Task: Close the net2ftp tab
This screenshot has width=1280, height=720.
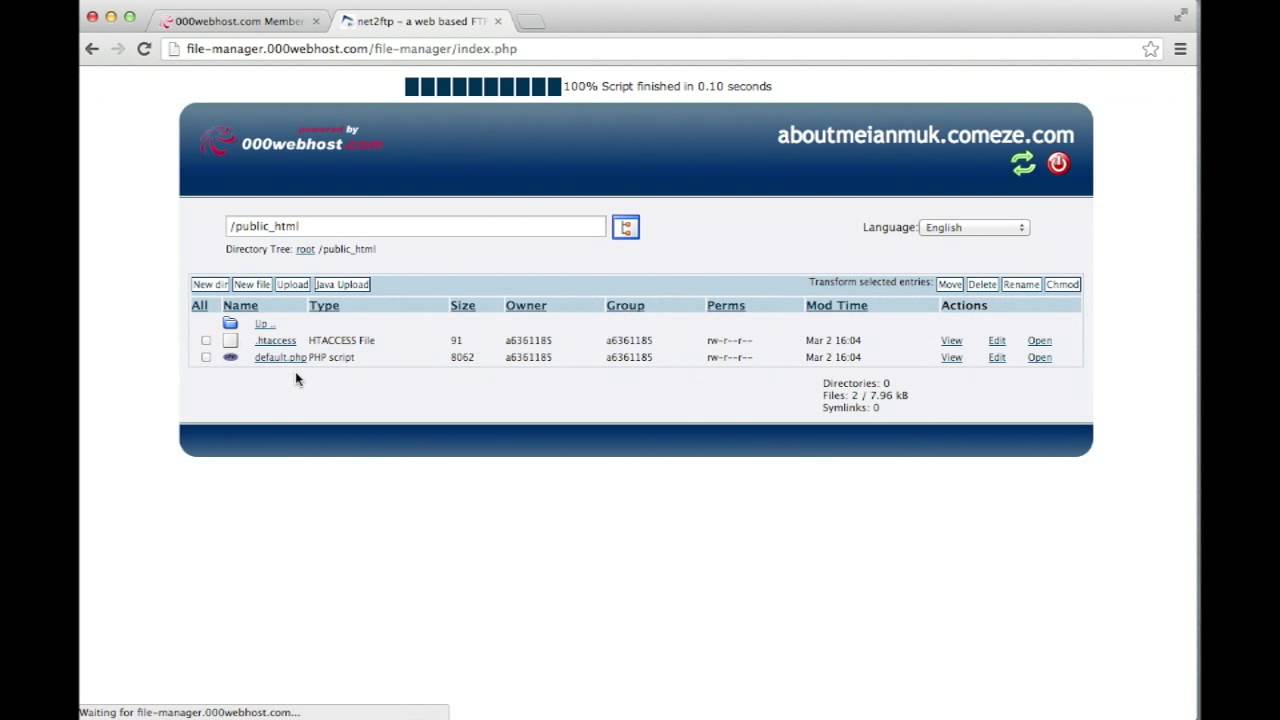Action: 498,21
